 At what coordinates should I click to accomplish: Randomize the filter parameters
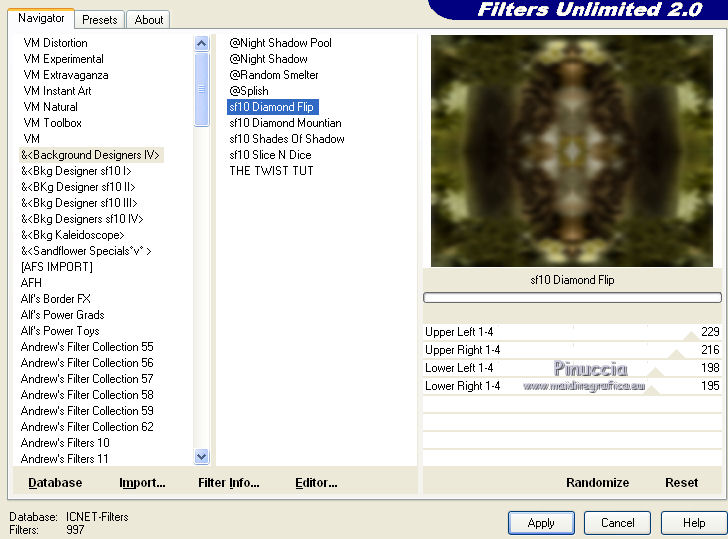(598, 483)
